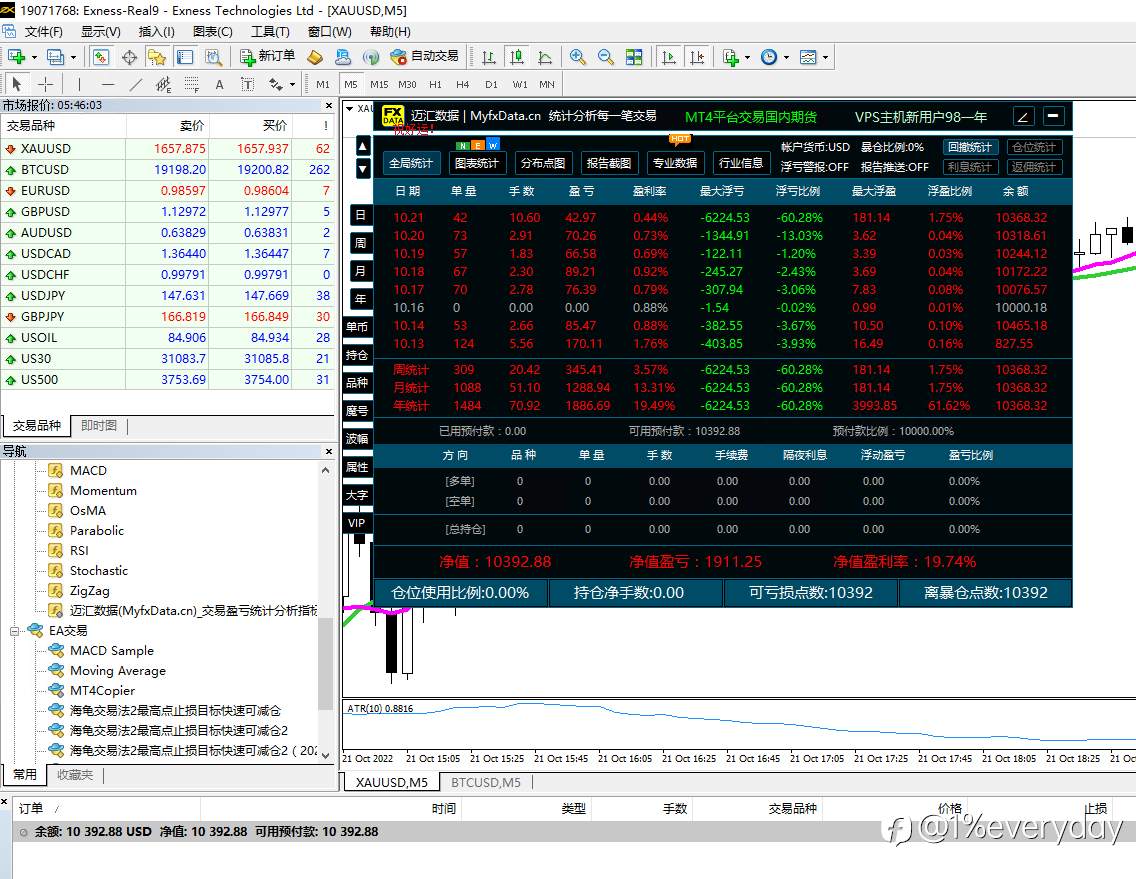Click the 全局统计 button
The image size is (1136, 879).
411,163
